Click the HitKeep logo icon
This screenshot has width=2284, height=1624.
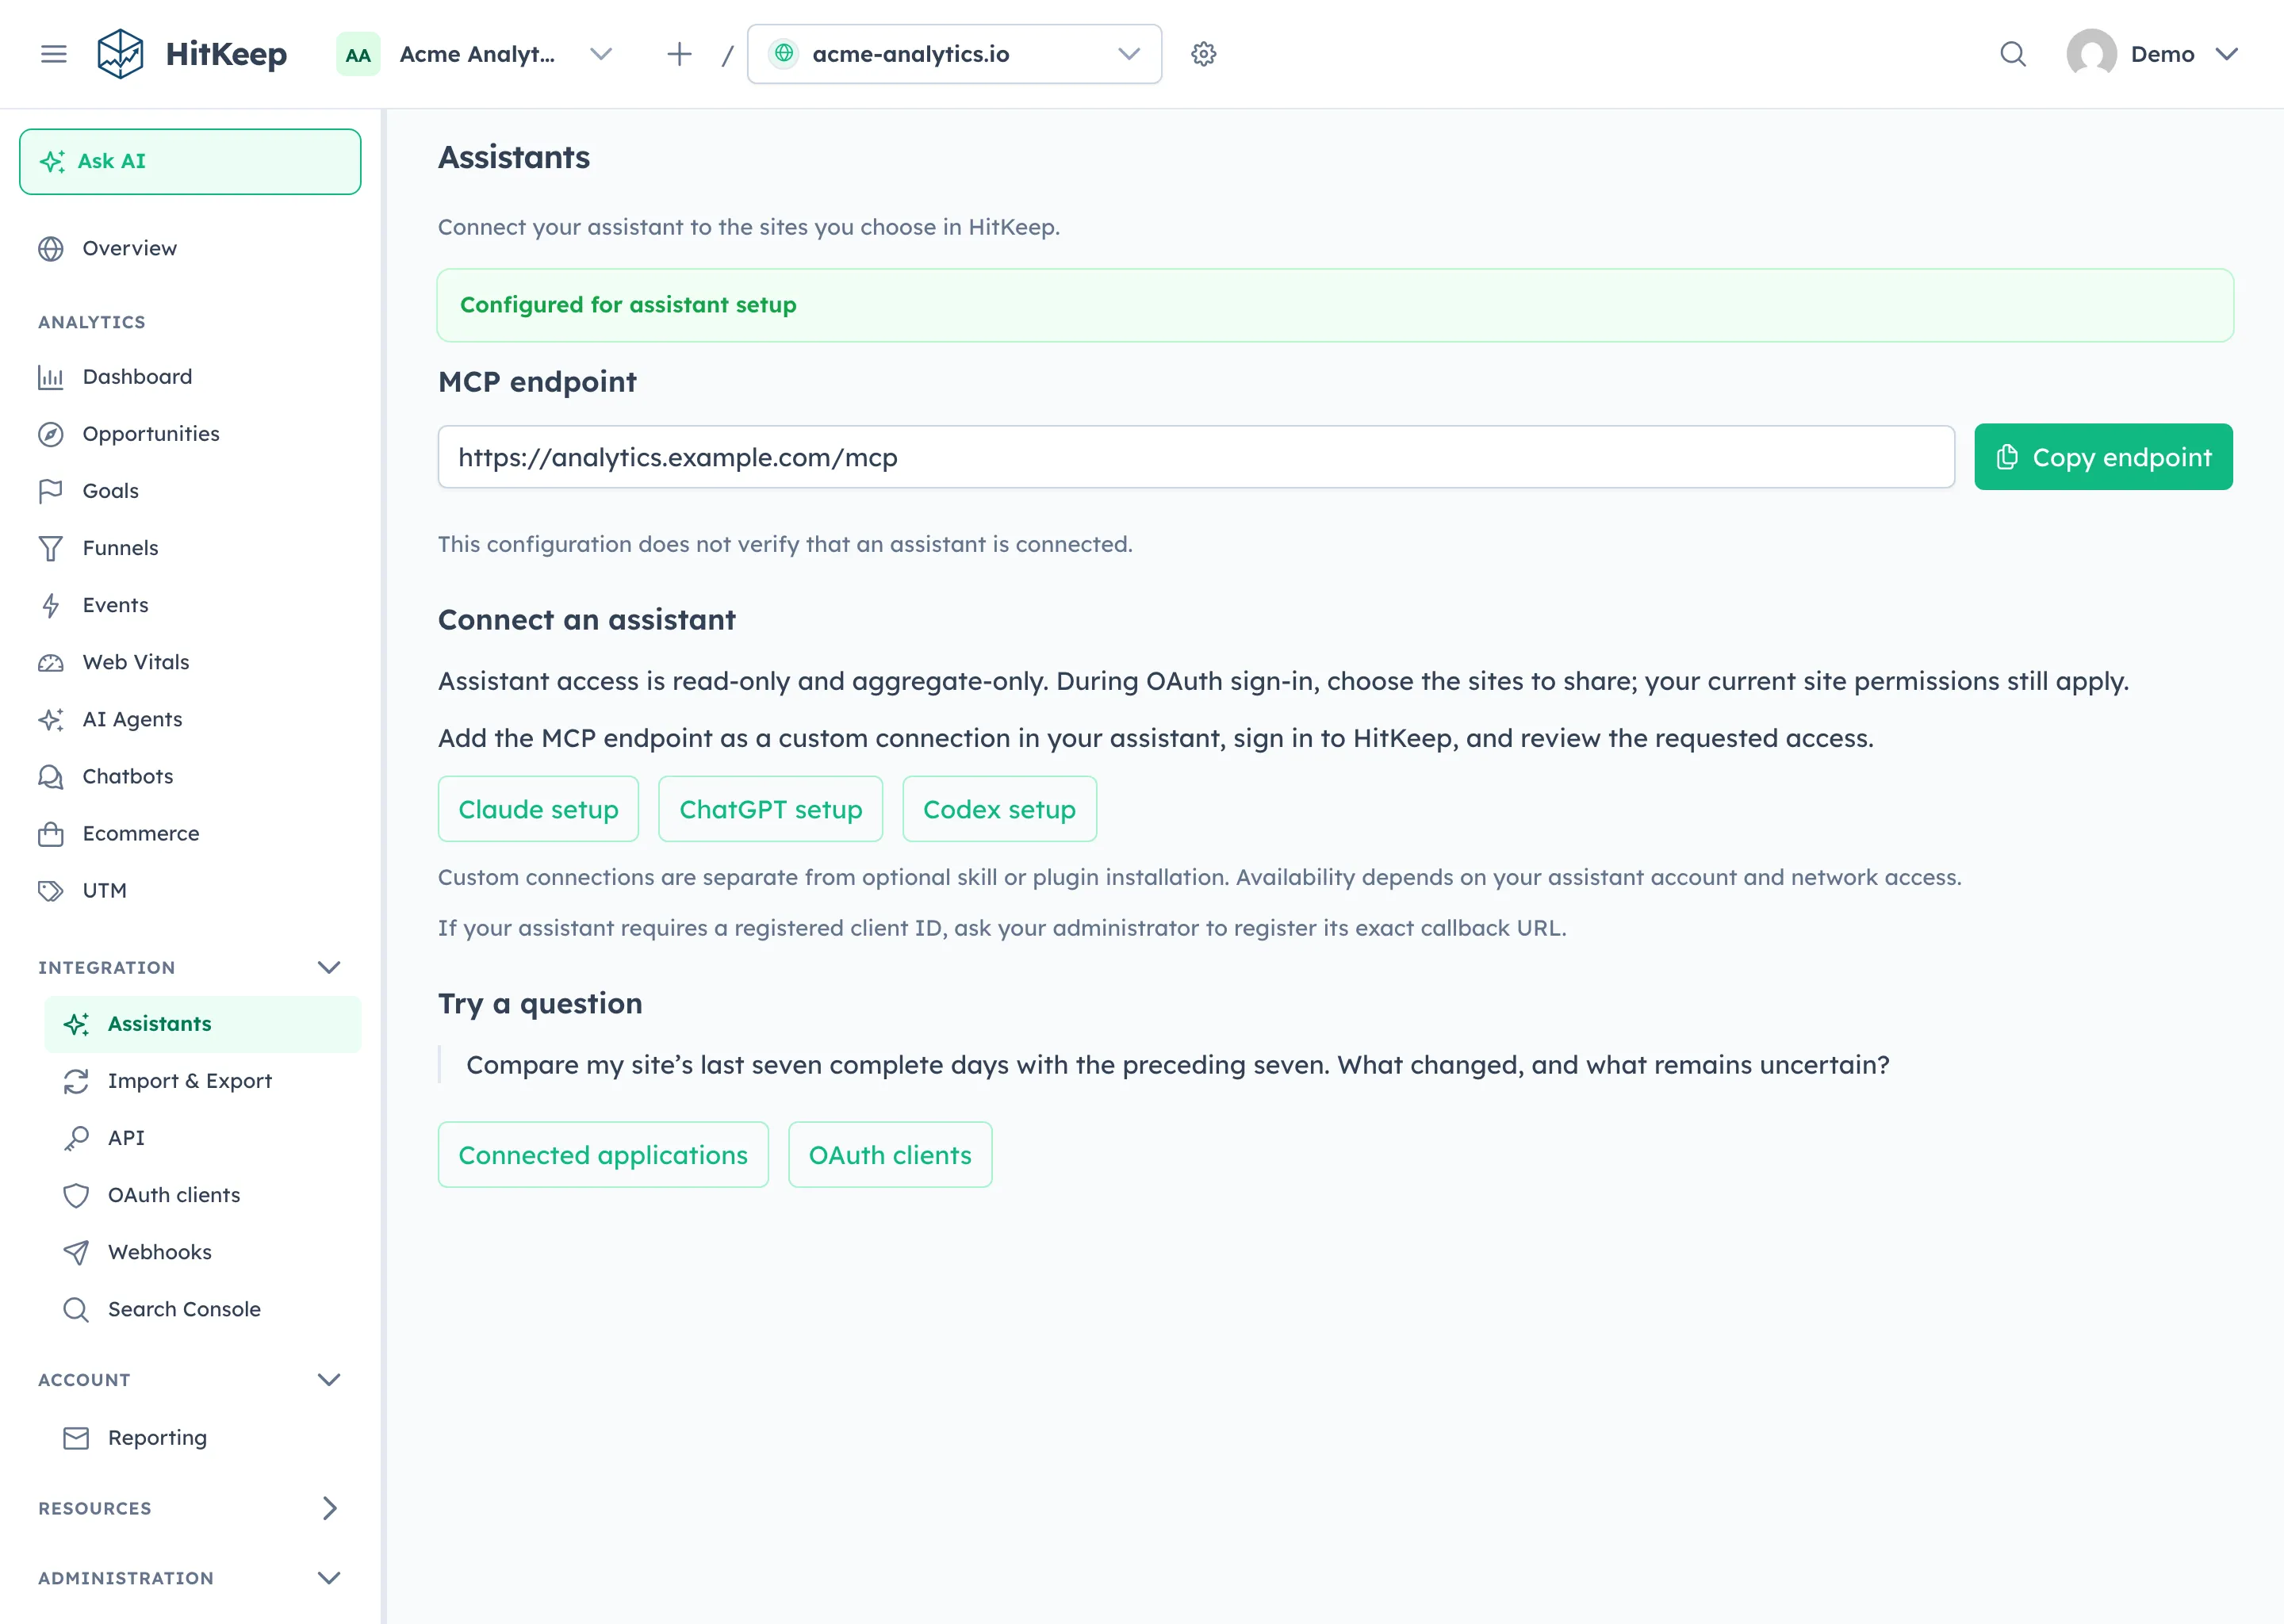tap(120, 54)
